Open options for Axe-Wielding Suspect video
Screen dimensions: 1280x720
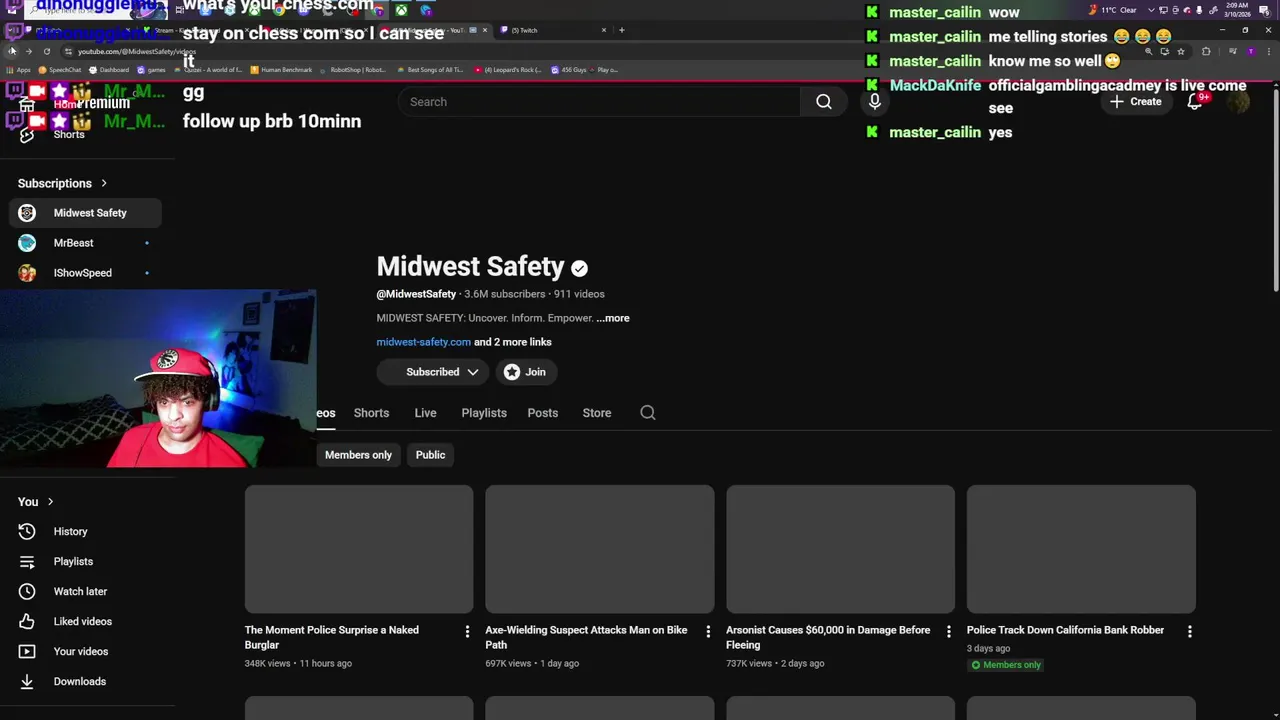708,631
